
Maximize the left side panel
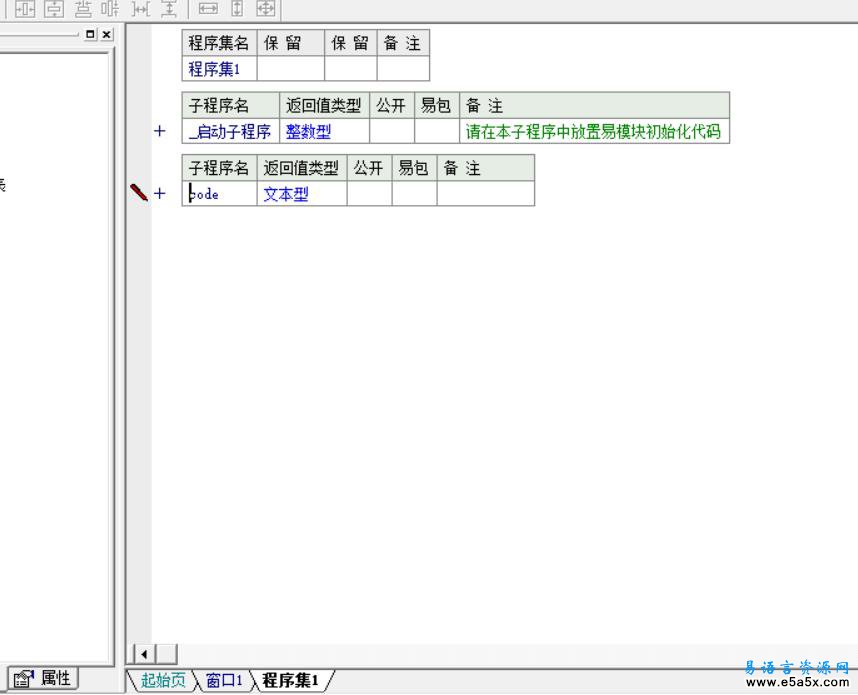(91, 34)
